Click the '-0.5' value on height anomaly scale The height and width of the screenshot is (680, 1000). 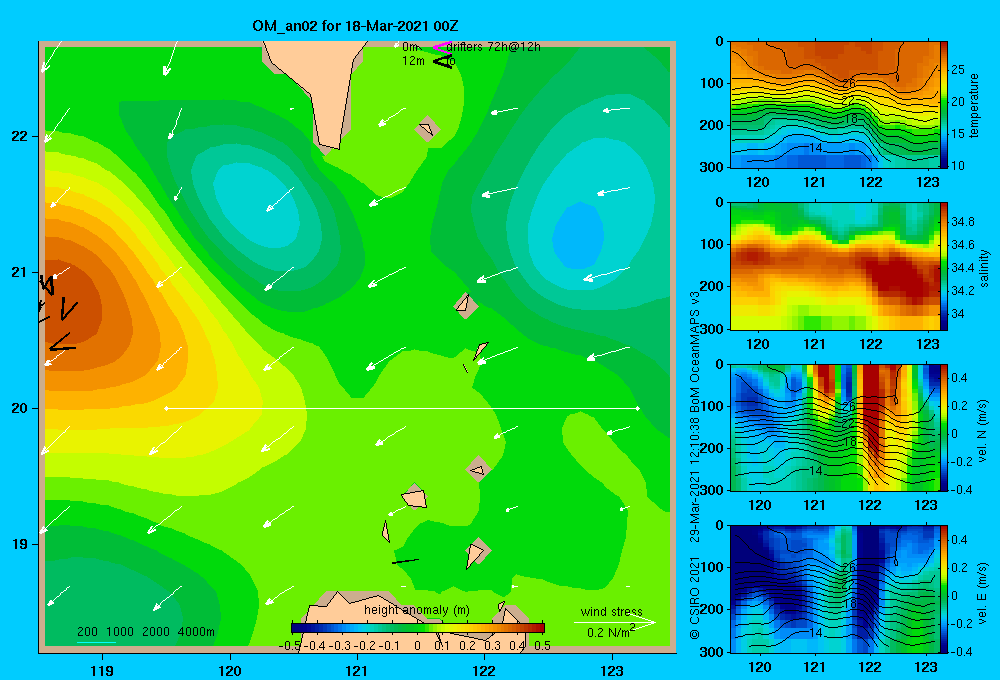pyautogui.click(x=289, y=646)
